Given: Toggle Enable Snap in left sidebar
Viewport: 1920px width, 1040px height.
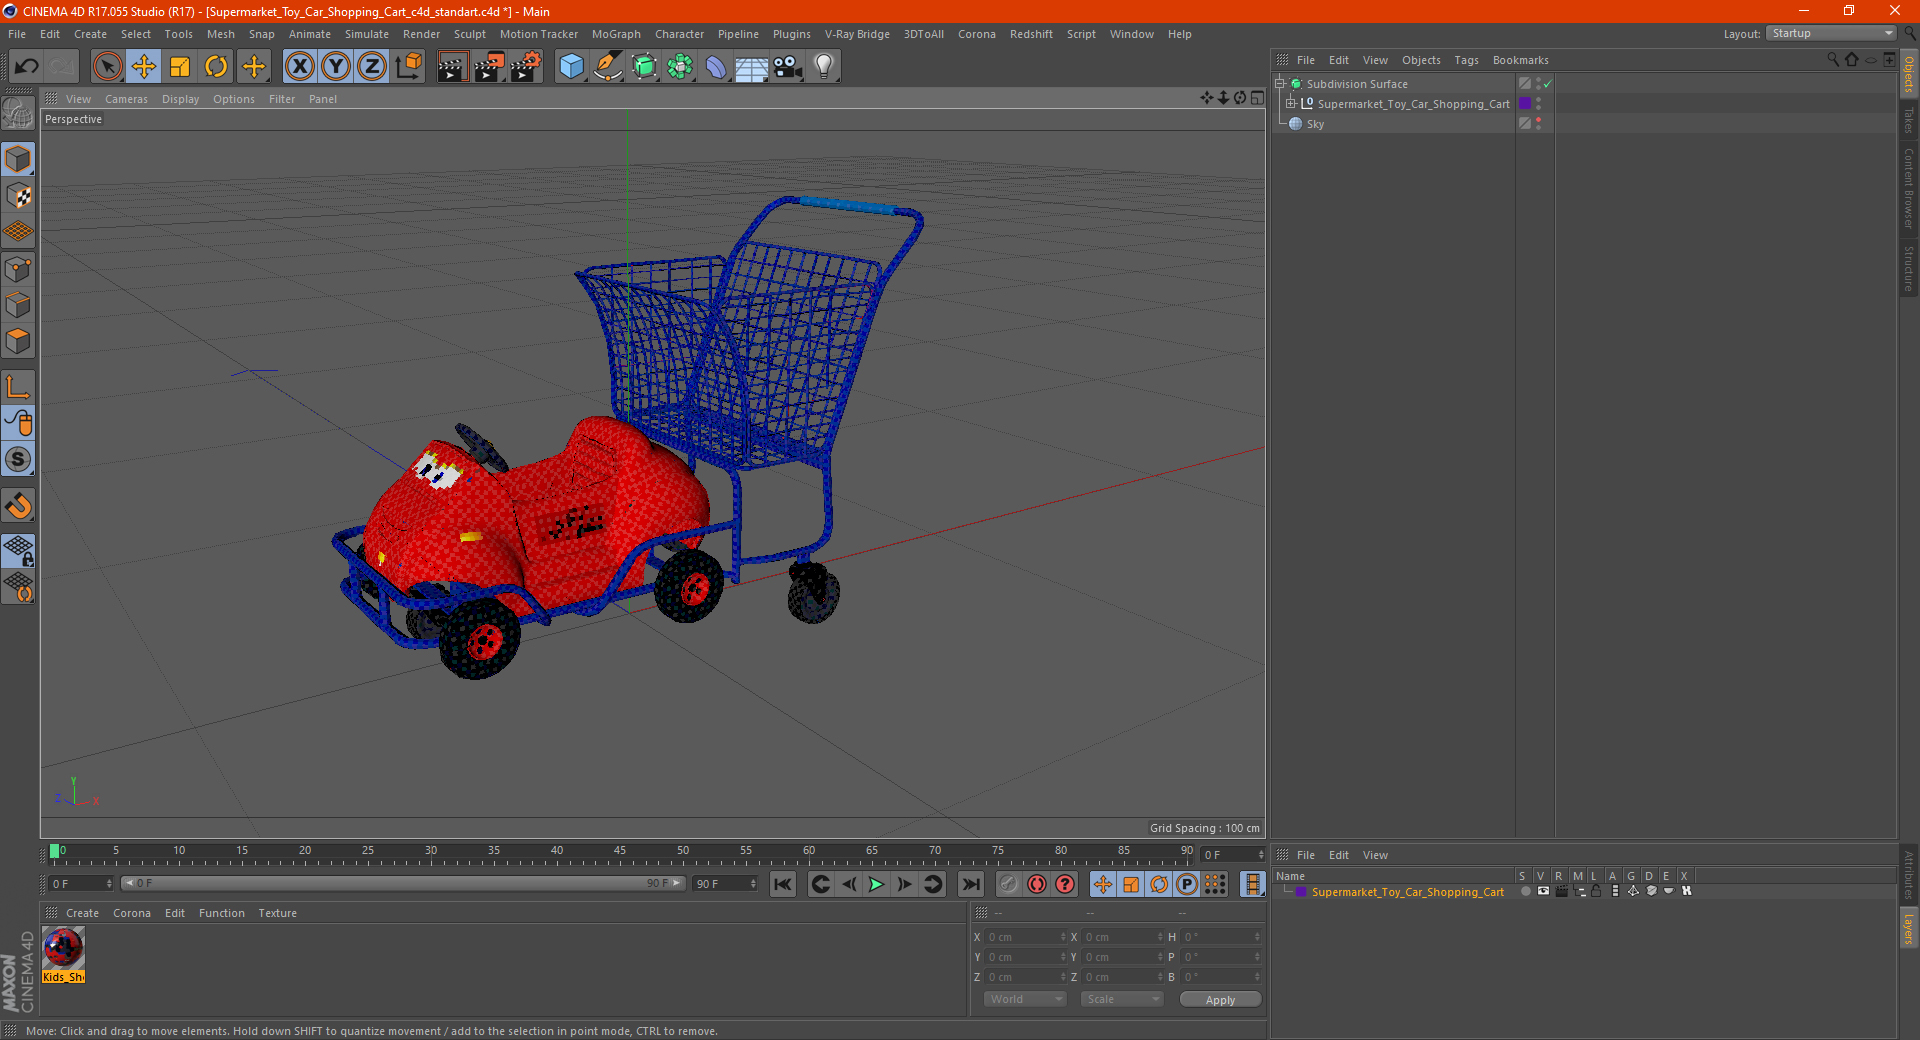Looking at the screenshot, I should click(x=18, y=459).
